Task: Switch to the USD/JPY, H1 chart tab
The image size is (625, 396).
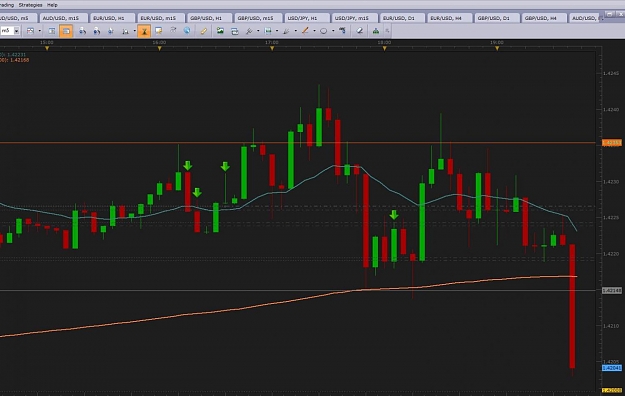Action: [x=307, y=18]
